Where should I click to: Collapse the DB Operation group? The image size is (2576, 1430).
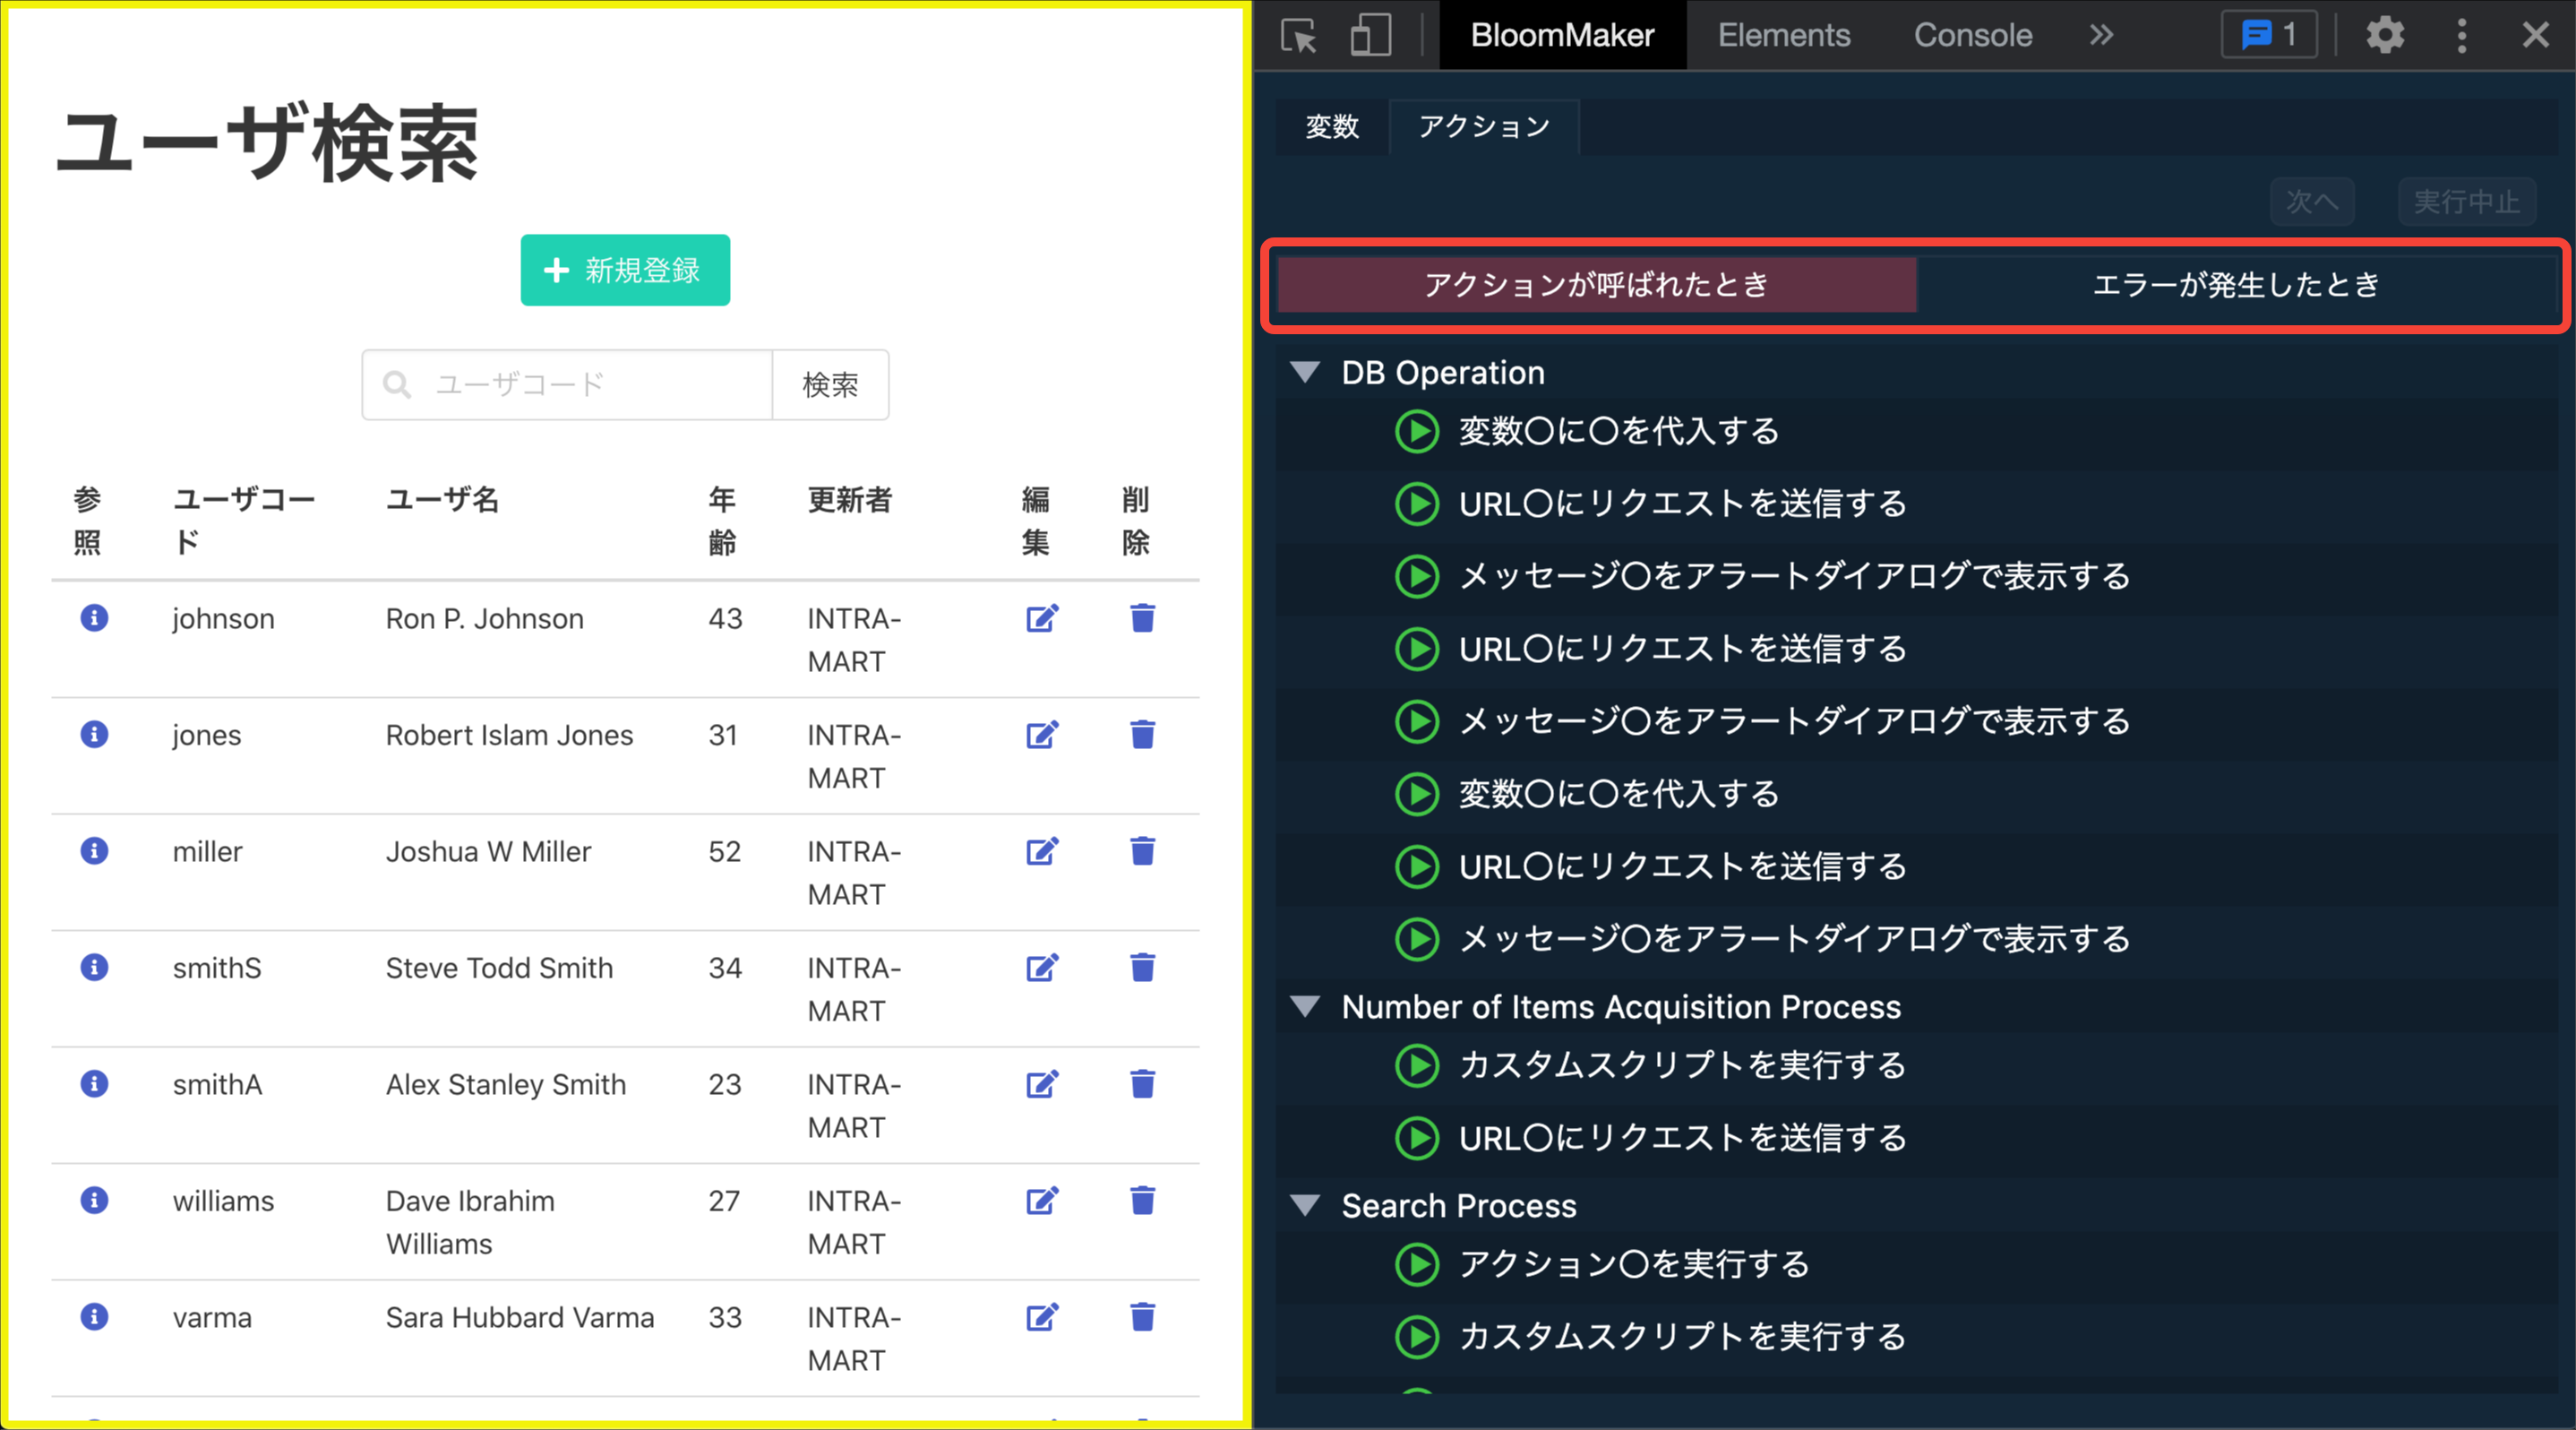pyautogui.click(x=1305, y=372)
